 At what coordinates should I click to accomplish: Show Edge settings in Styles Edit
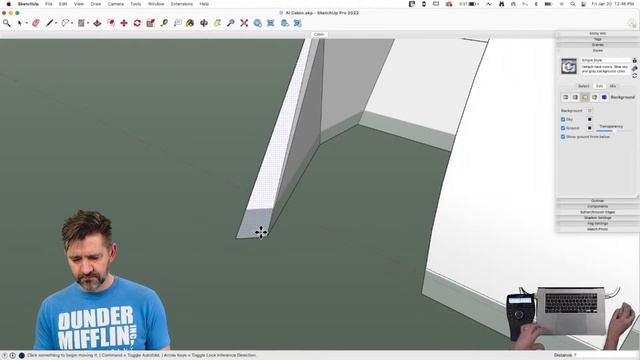click(x=565, y=97)
